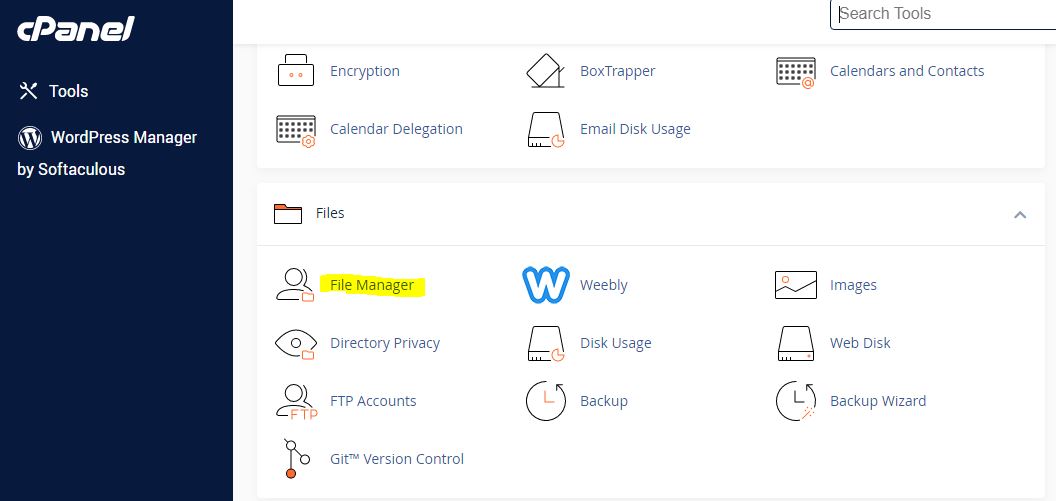1056x501 pixels.
Task: Collapse the Files section chevron
Action: pyautogui.click(x=1020, y=214)
